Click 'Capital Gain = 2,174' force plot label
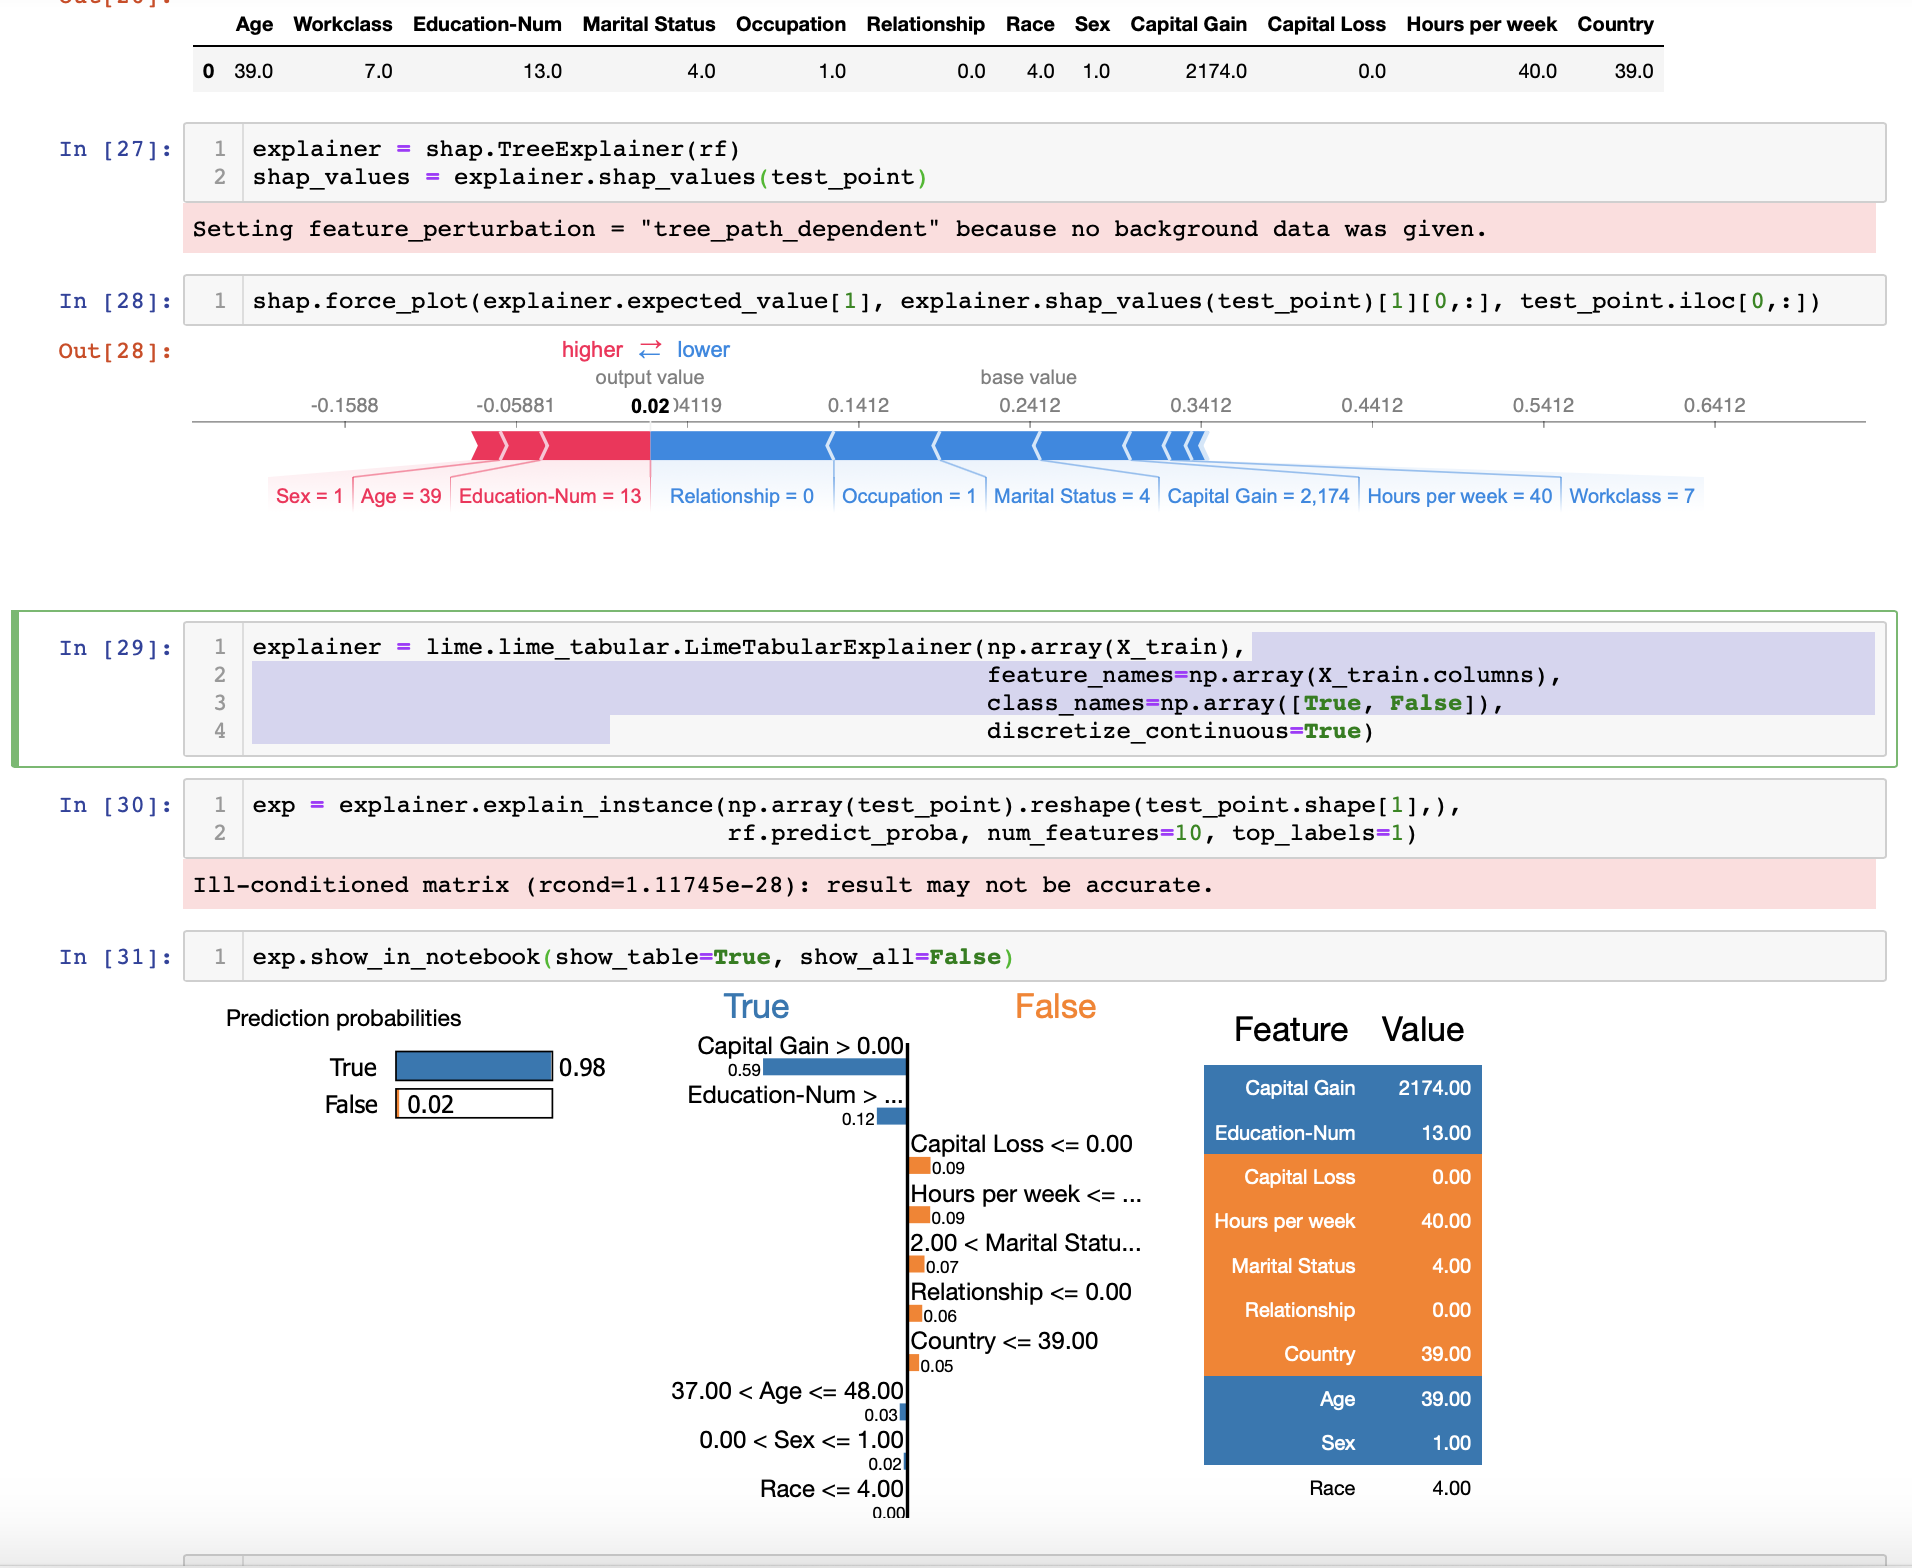The image size is (1912, 1568). pos(1258,496)
